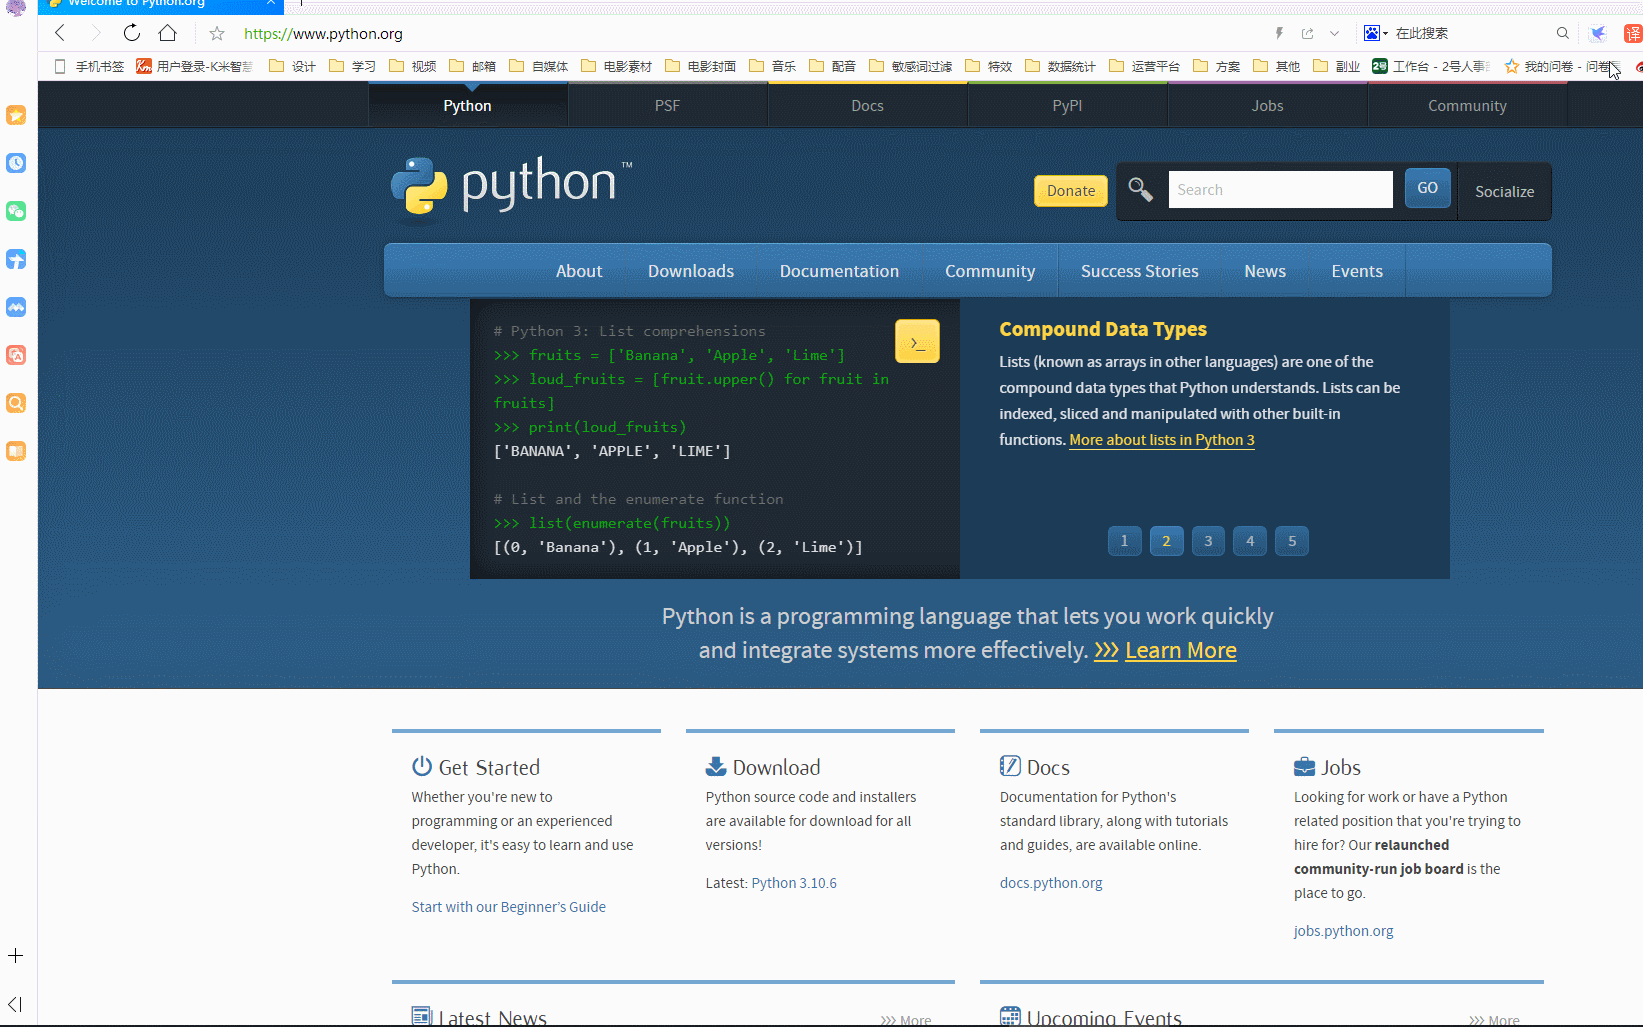Click the share icon in the address bar
Image resolution: width=1643 pixels, height=1027 pixels.
point(1307,33)
